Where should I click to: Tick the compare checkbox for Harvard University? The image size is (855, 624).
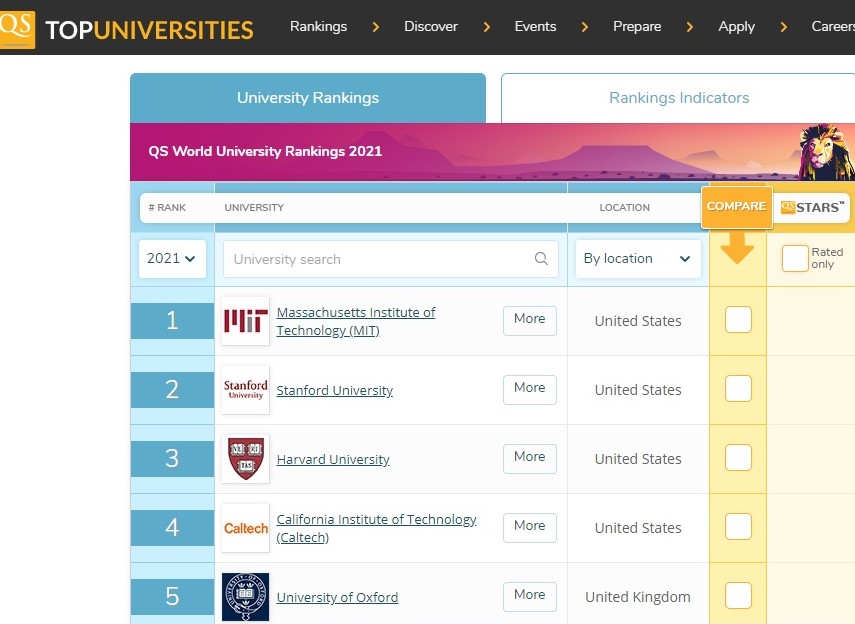pos(738,458)
